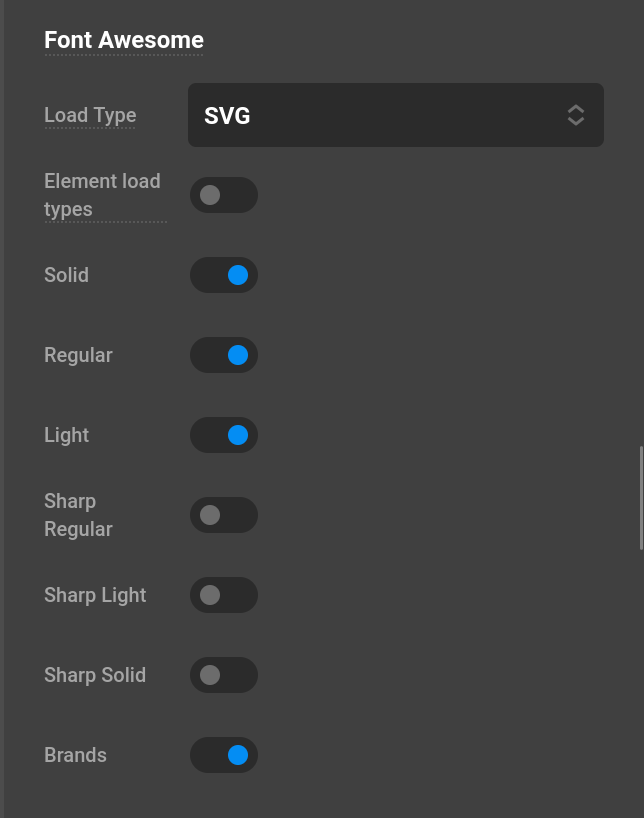Disable the Solid icon style

pos(224,275)
